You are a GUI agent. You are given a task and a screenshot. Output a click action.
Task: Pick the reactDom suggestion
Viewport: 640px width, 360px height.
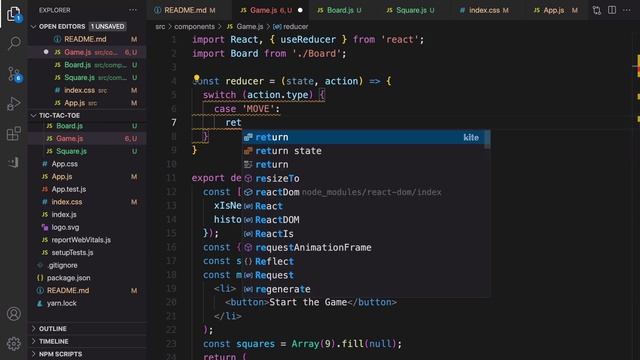pos(363,192)
